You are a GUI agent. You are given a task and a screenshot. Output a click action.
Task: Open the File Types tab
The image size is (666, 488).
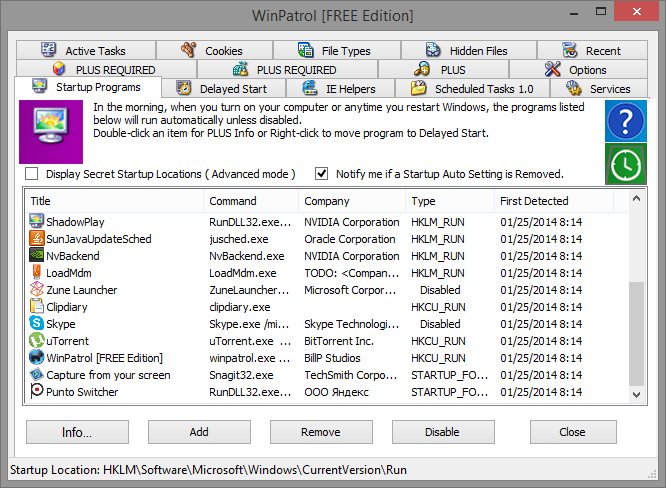pyautogui.click(x=337, y=50)
